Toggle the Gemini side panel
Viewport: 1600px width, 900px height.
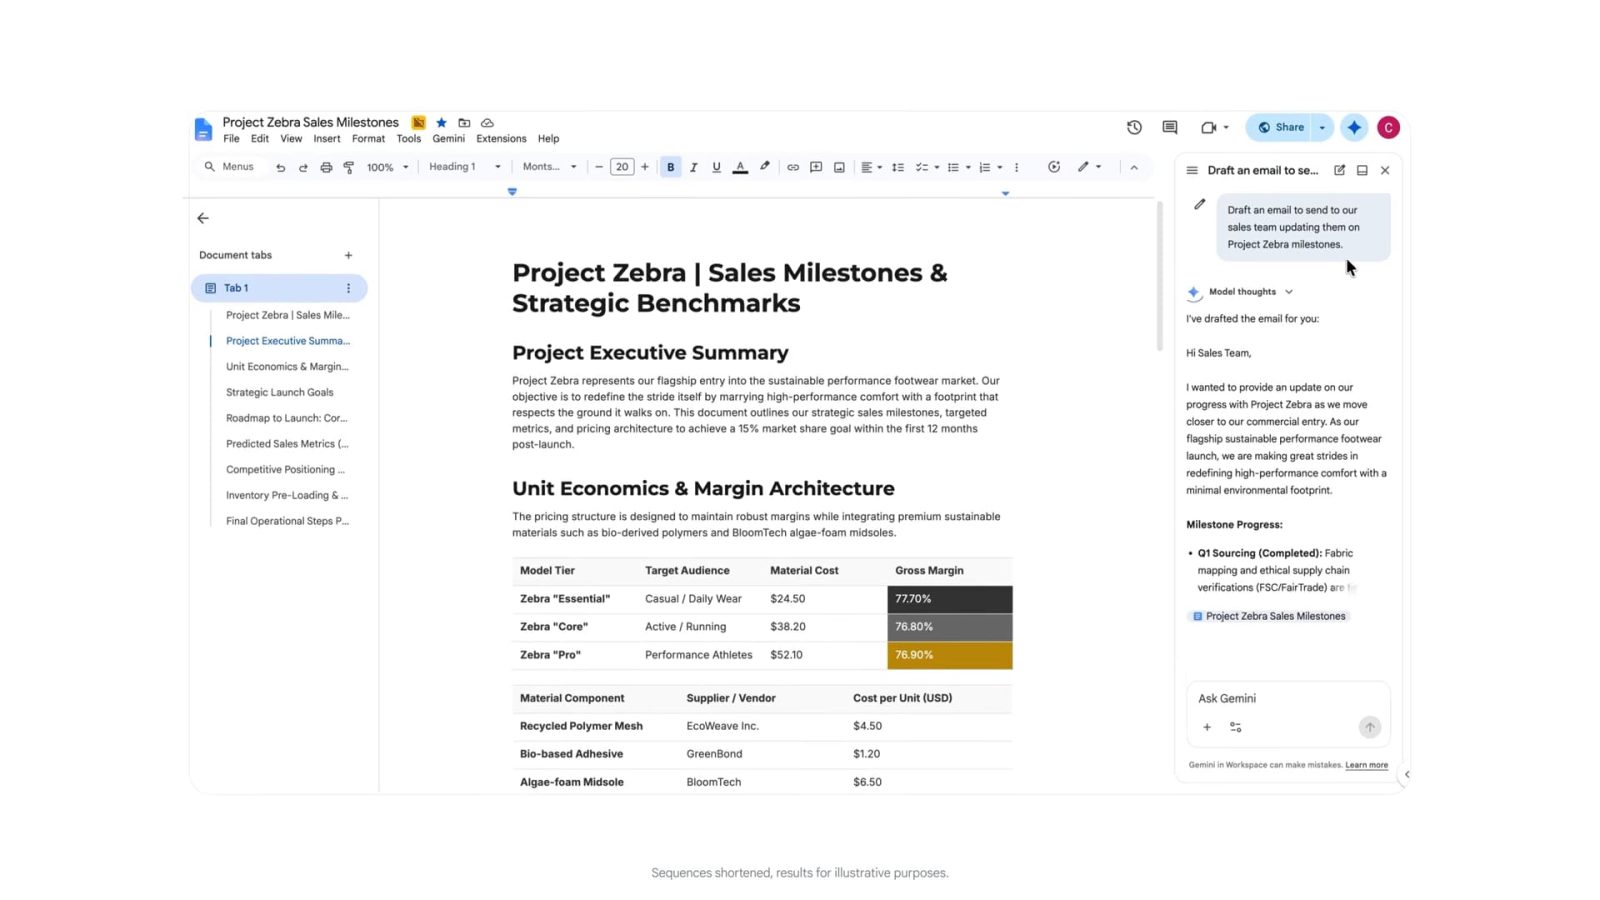point(1354,127)
